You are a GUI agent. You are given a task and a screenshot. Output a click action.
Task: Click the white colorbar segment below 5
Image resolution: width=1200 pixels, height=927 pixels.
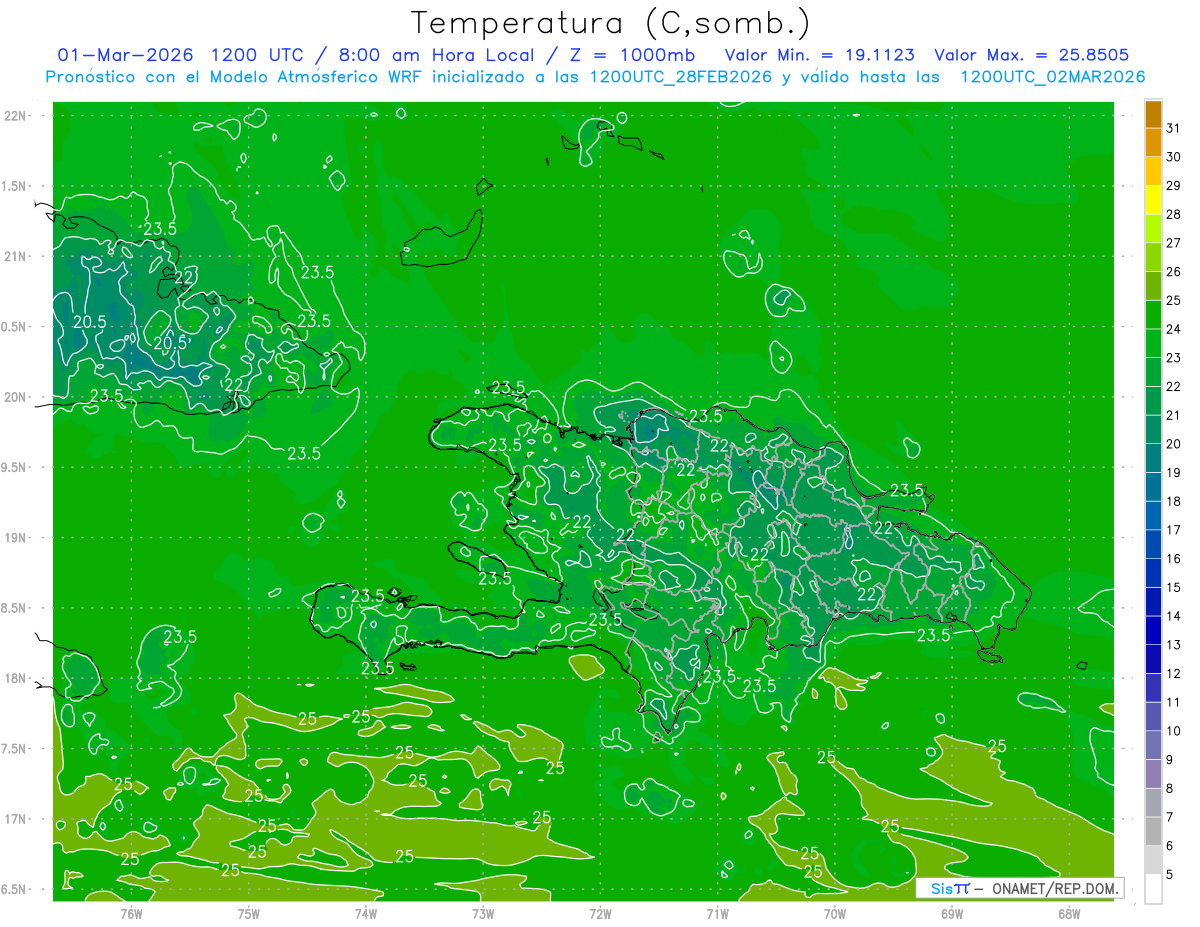coord(1153,889)
